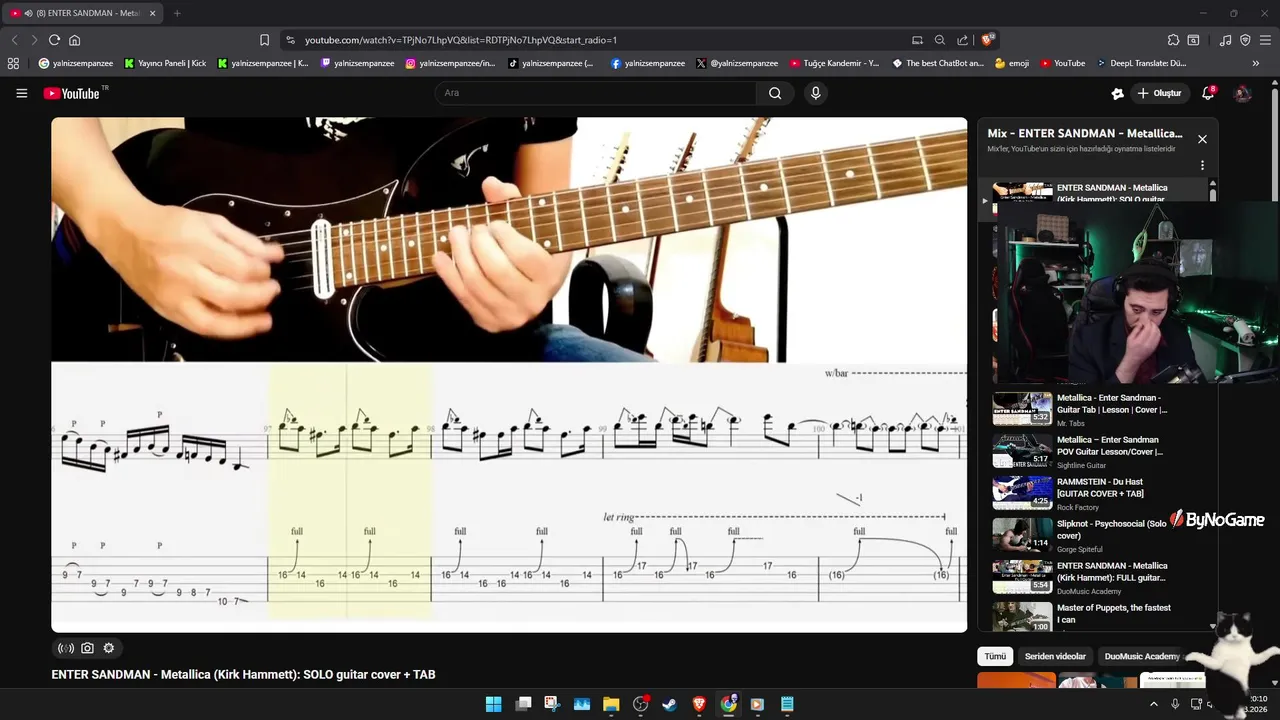Open the YouTube guide hamburger menu
The width and height of the screenshot is (1280, 720).
(x=21, y=93)
